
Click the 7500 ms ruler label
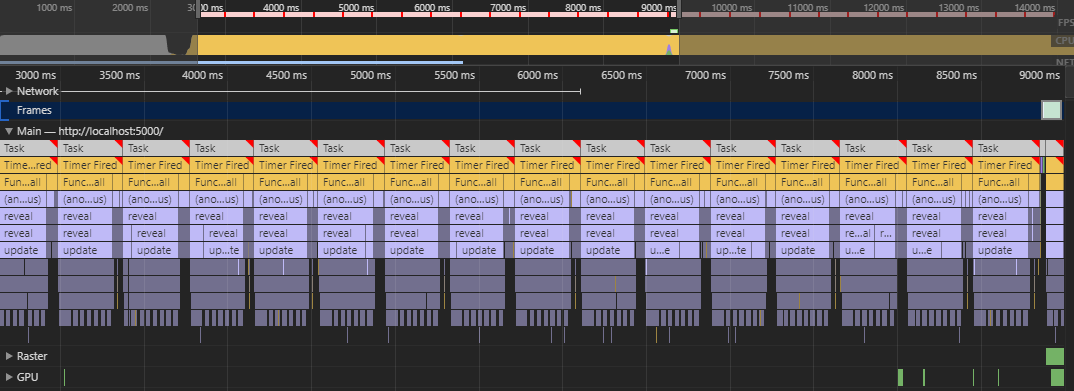[x=788, y=75]
